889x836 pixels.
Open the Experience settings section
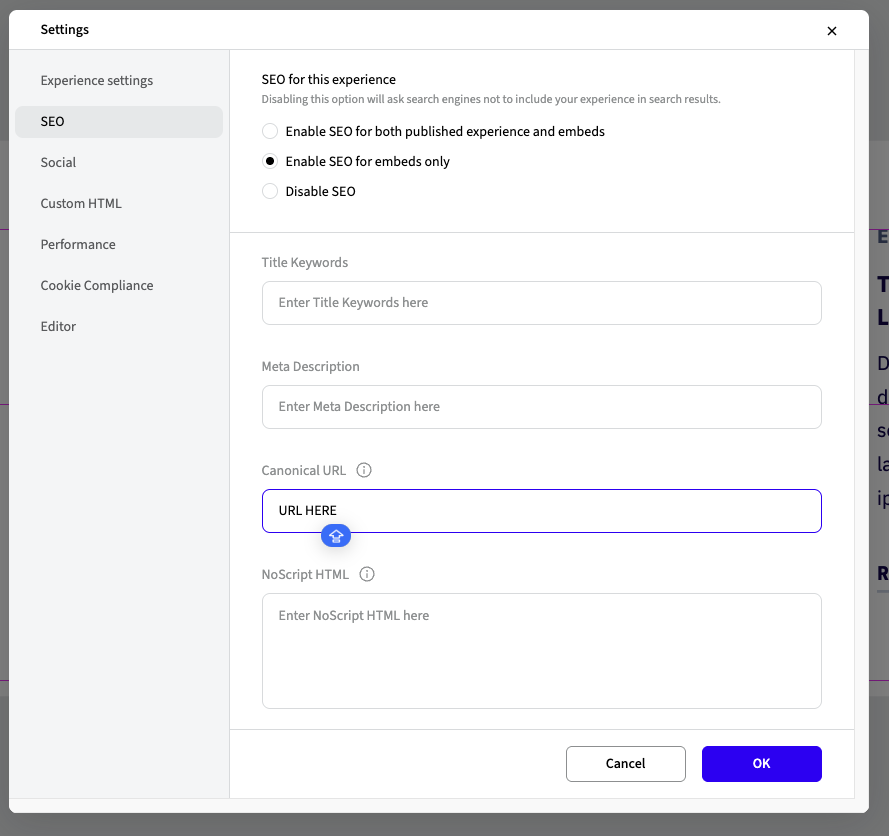pos(97,80)
